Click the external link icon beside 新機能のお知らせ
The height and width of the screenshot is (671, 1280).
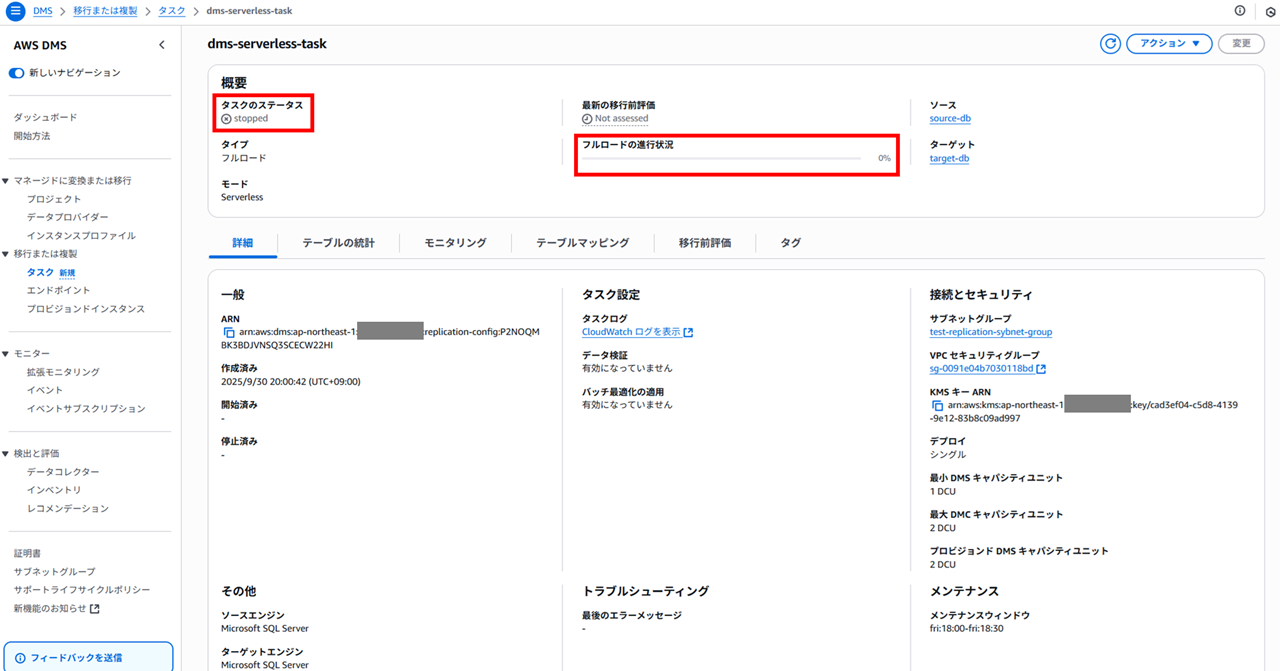[x=95, y=608]
